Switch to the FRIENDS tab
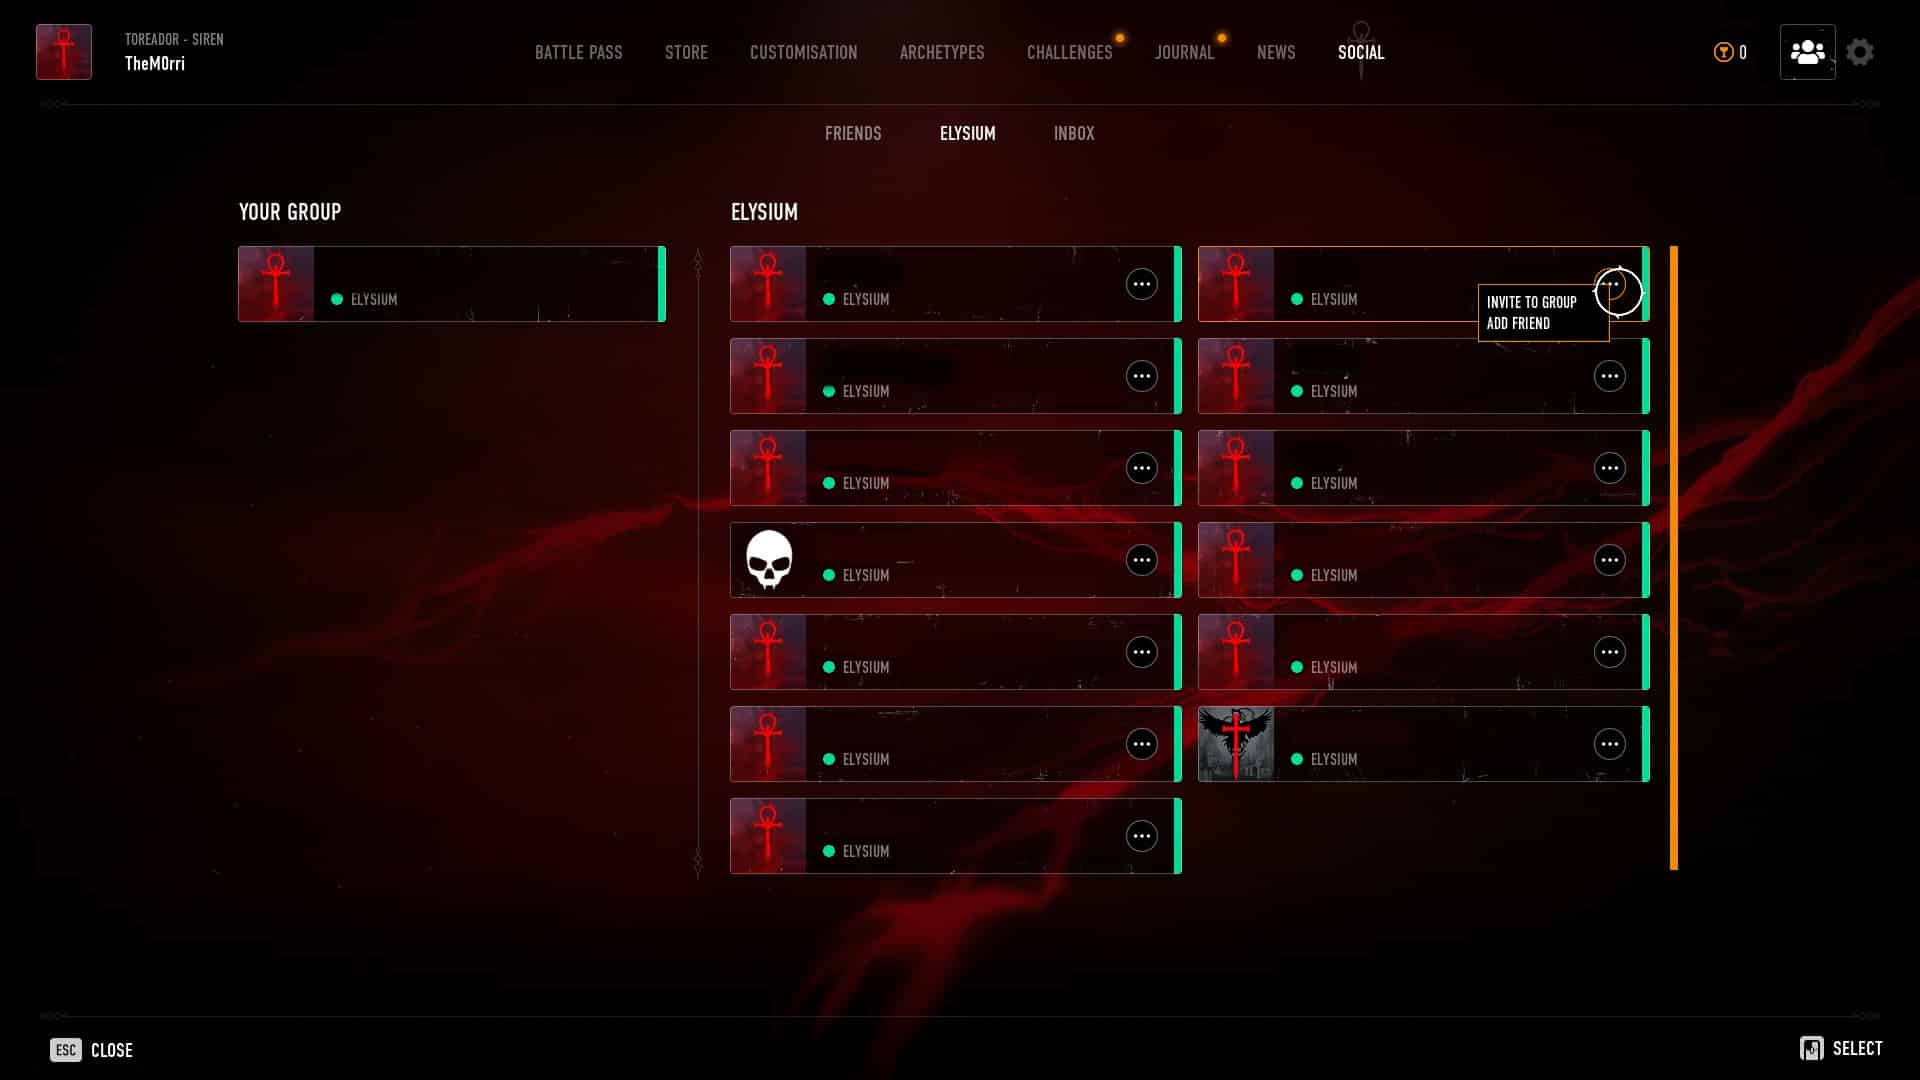Viewport: 1920px width, 1080px height. (x=852, y=132)
